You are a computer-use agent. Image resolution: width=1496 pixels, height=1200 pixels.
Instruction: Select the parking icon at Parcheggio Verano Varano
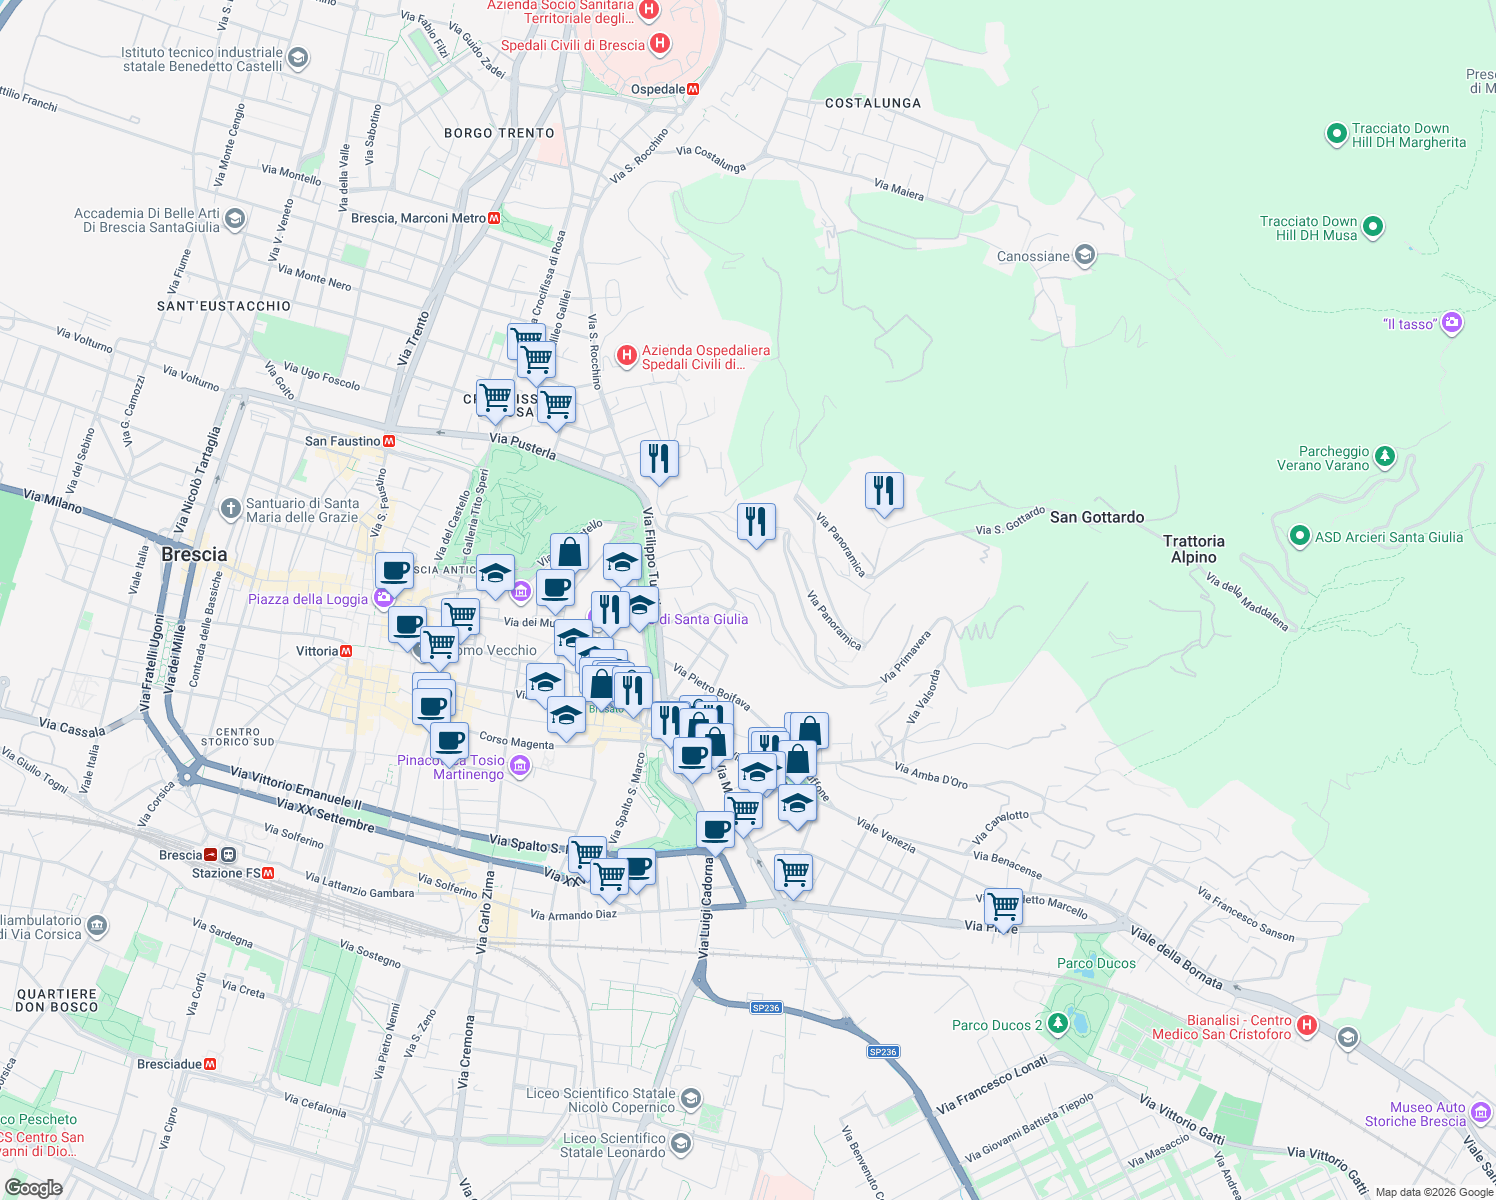pos(1384,456)
